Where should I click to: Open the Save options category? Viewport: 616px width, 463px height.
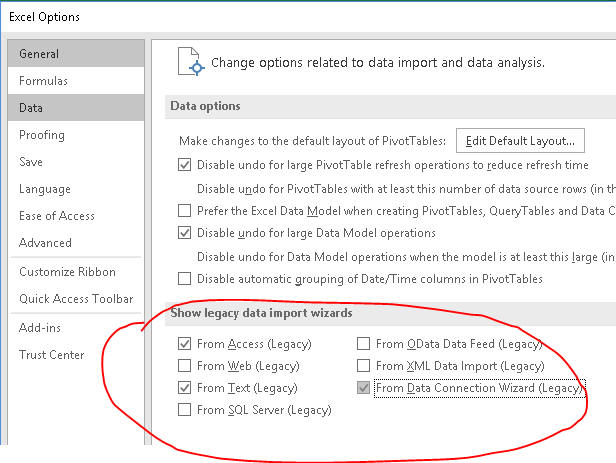76,161
